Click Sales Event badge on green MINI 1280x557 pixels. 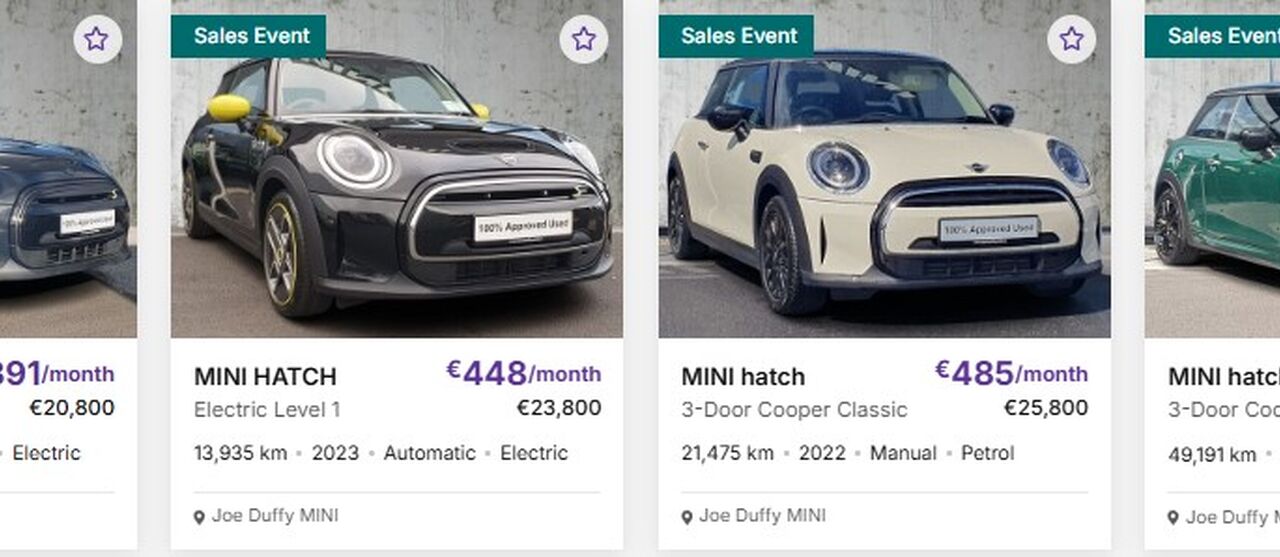click(x=1212, y=36)
